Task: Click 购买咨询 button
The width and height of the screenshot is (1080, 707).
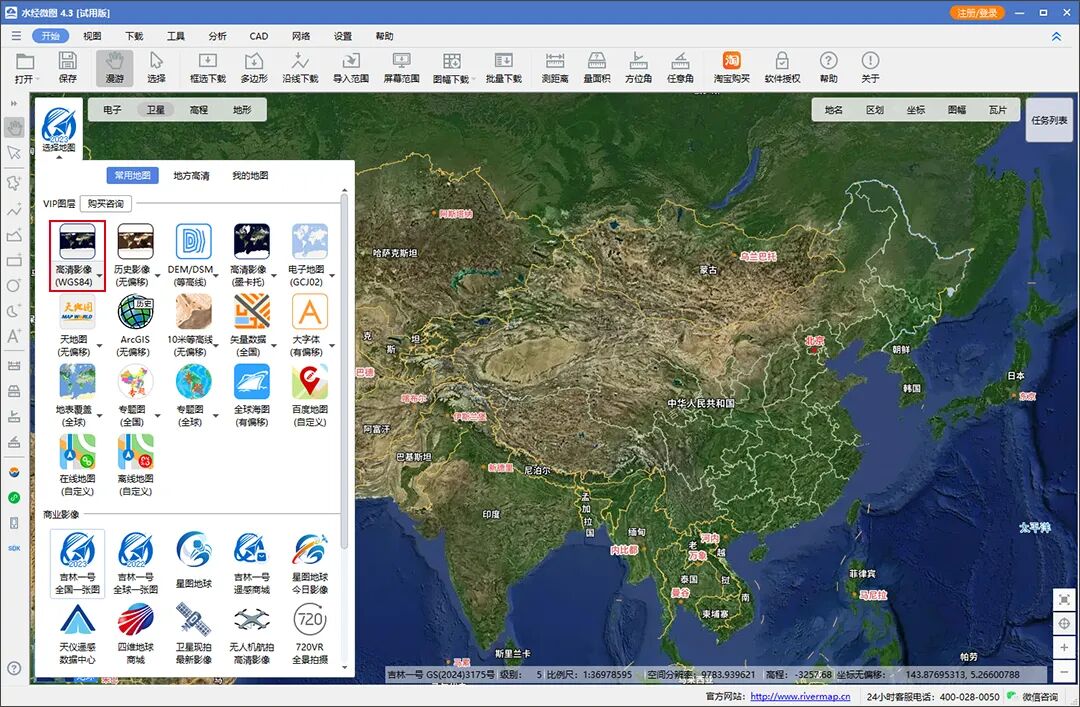Action: [105, 204]
